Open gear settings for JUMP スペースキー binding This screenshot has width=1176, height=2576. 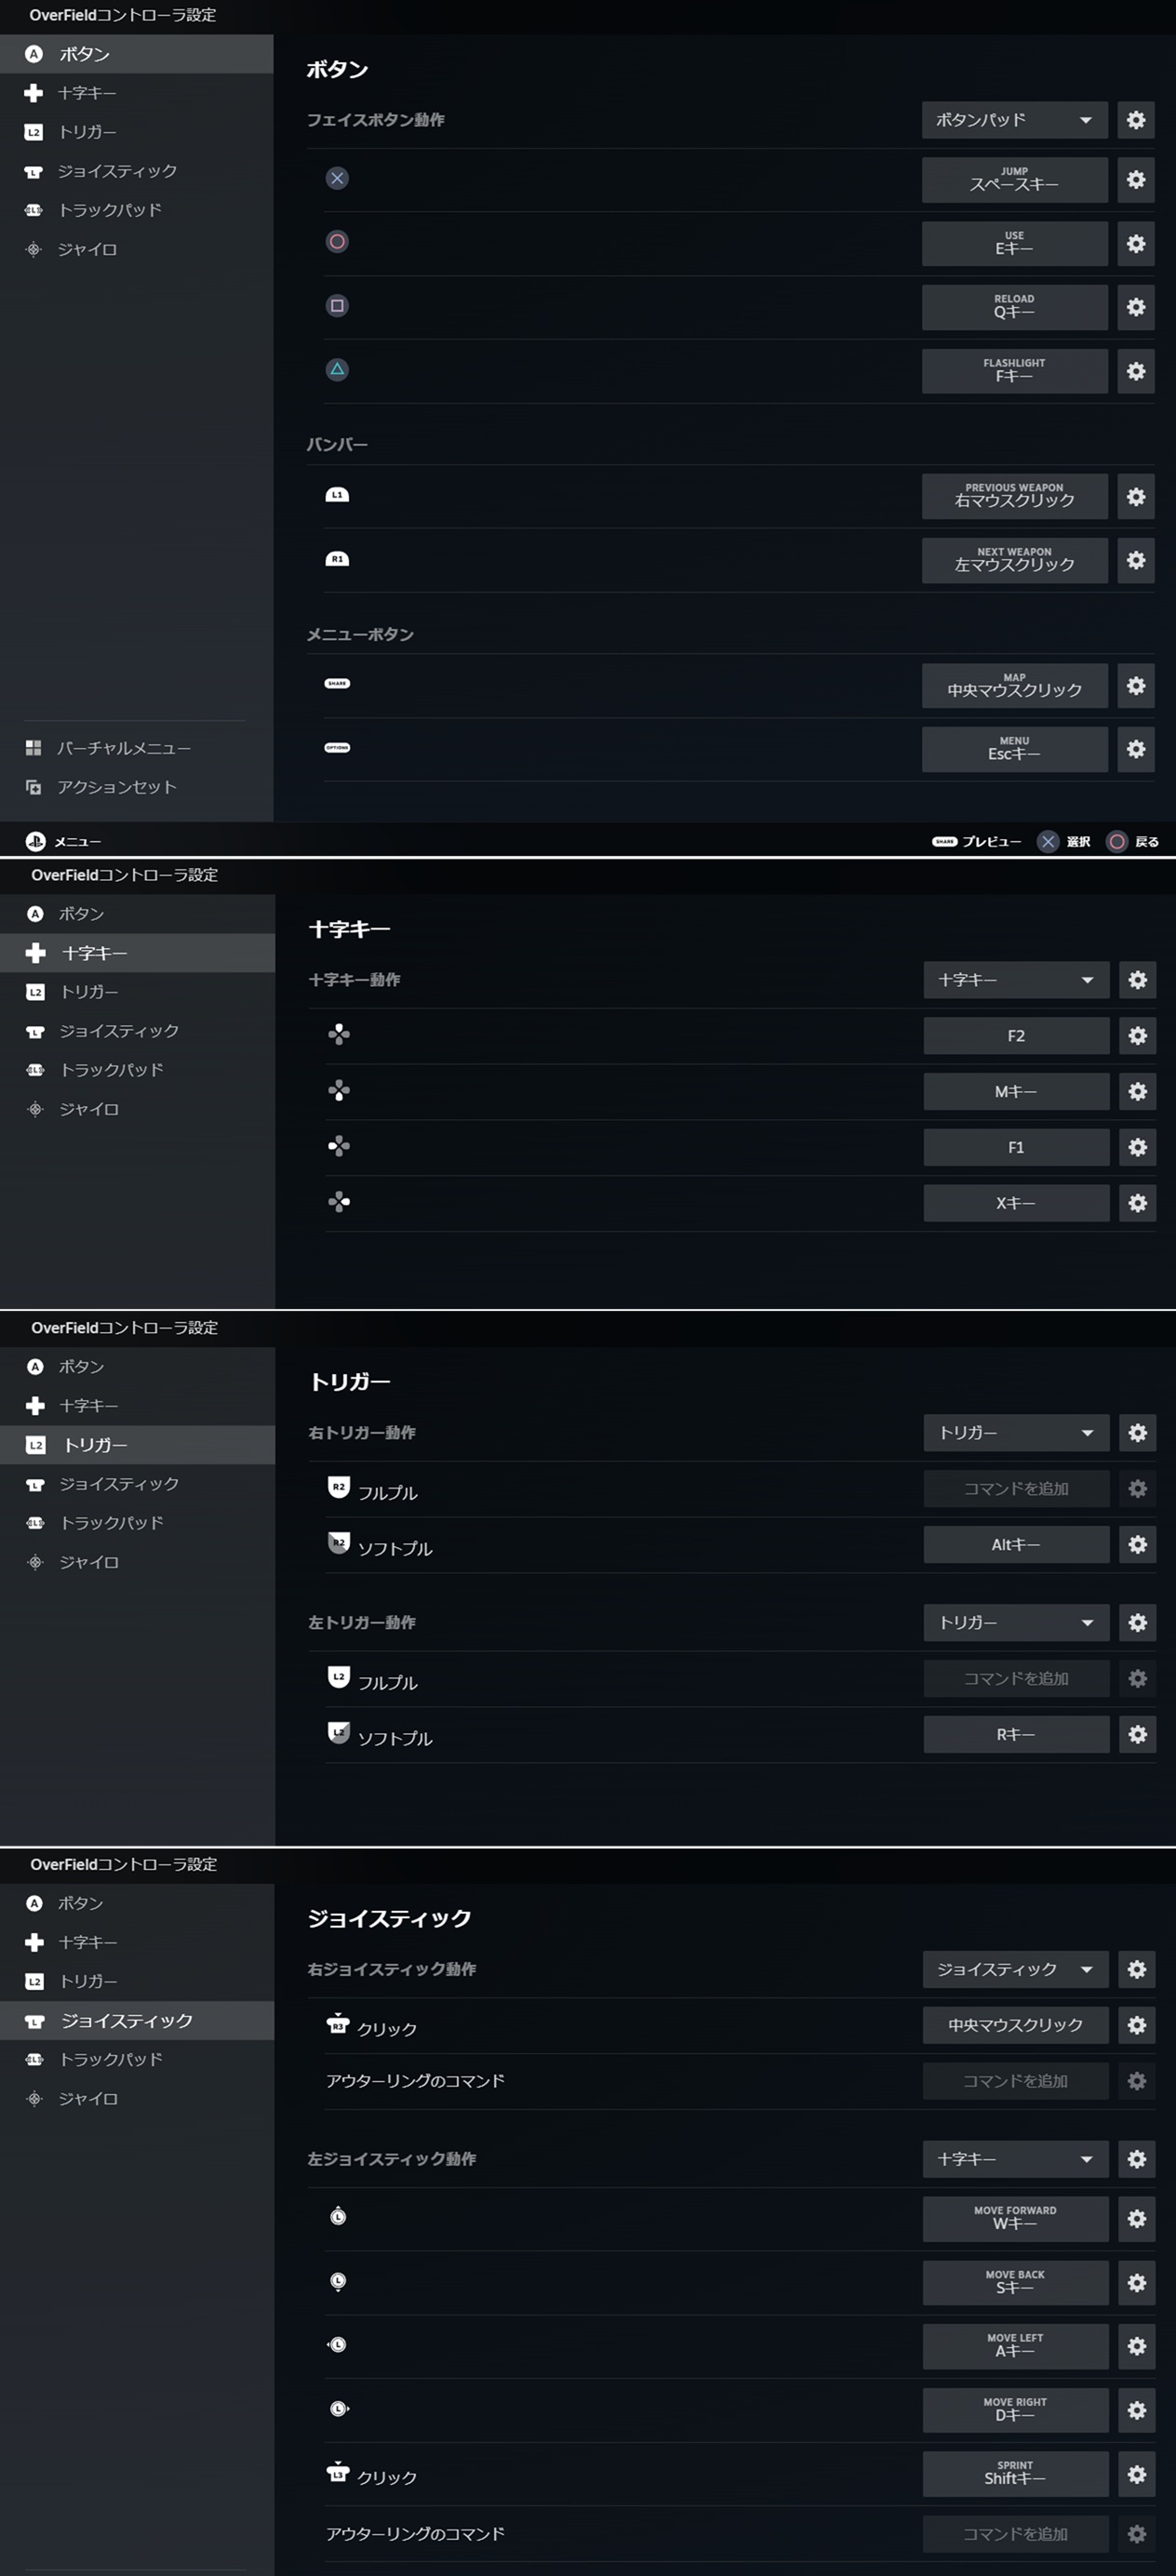1135,180
